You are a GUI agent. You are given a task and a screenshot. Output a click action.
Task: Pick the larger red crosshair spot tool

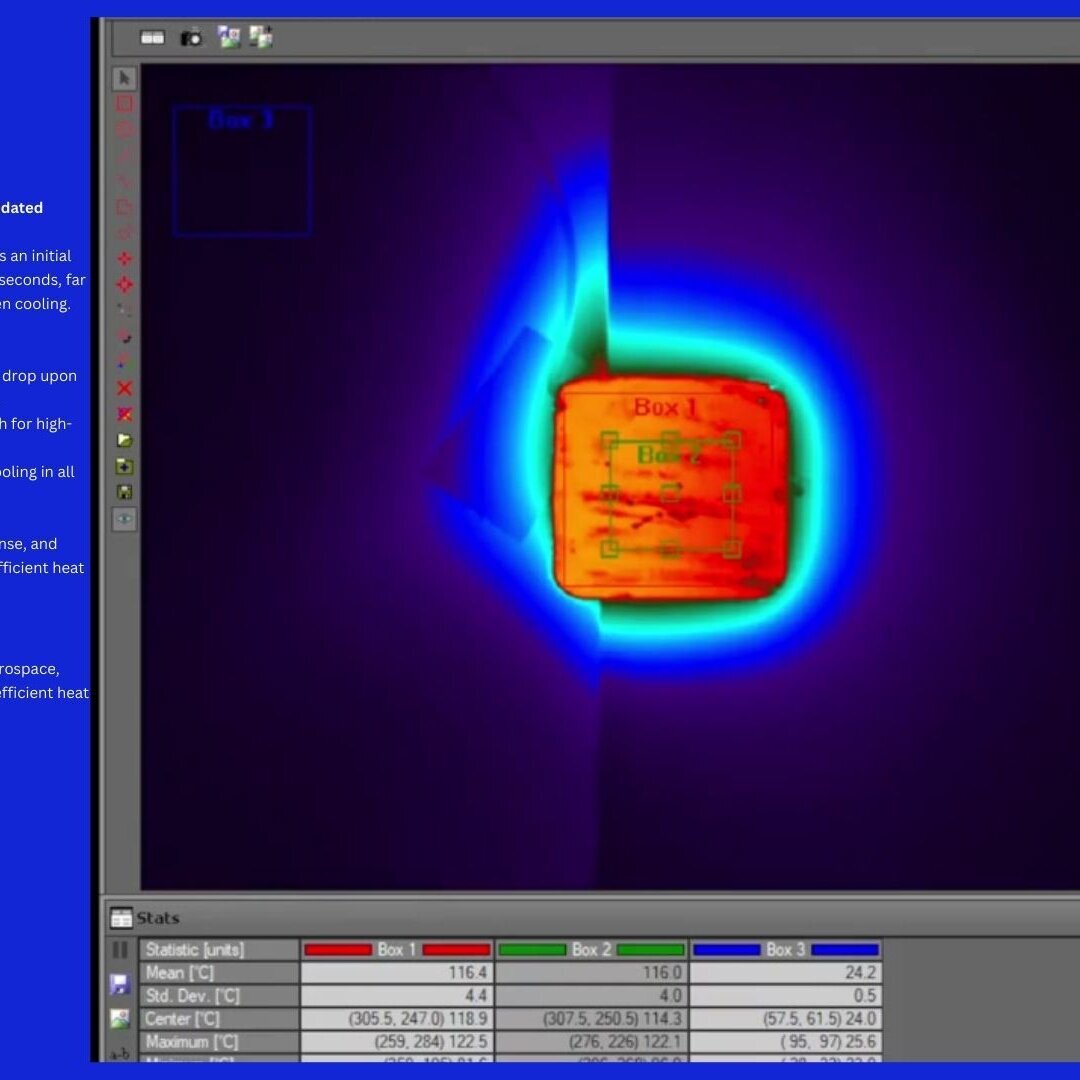pyautogui.click(x=125, y=284)
